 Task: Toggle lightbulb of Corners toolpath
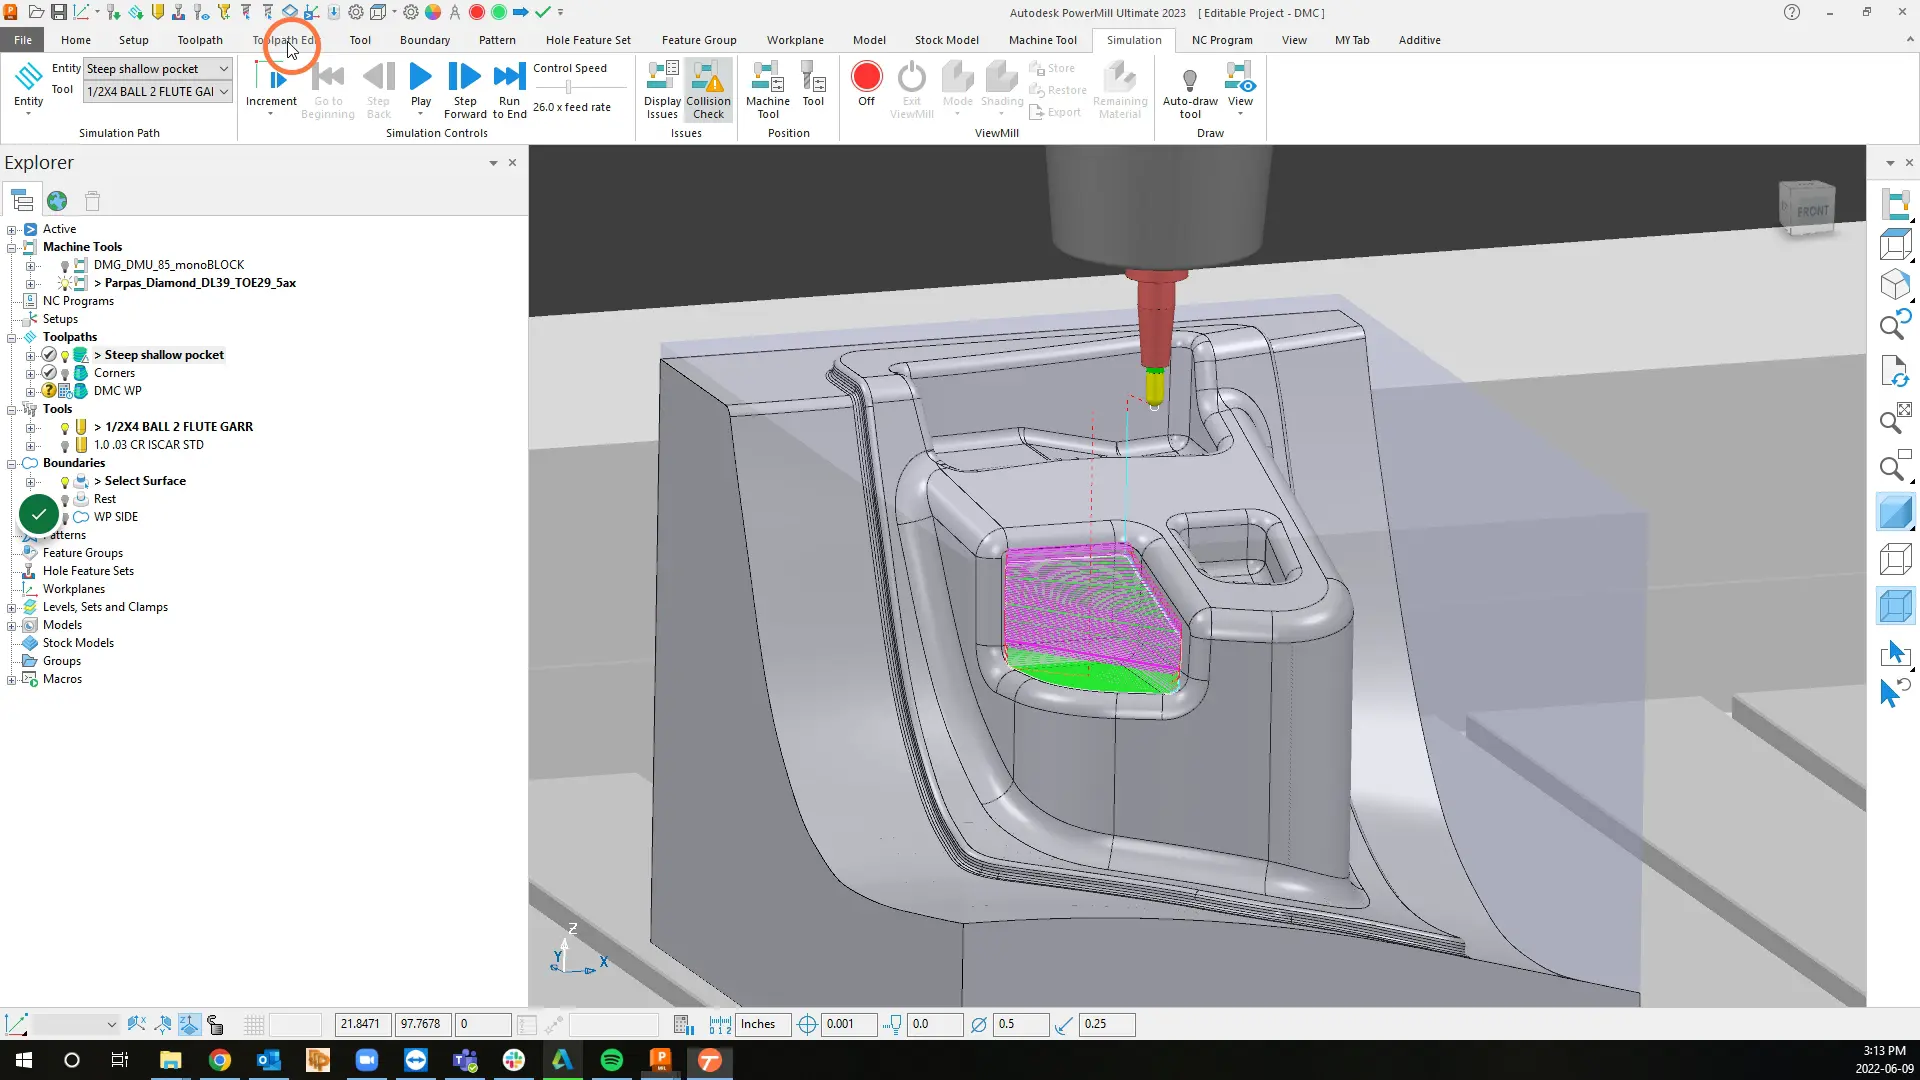coord(65,374)
